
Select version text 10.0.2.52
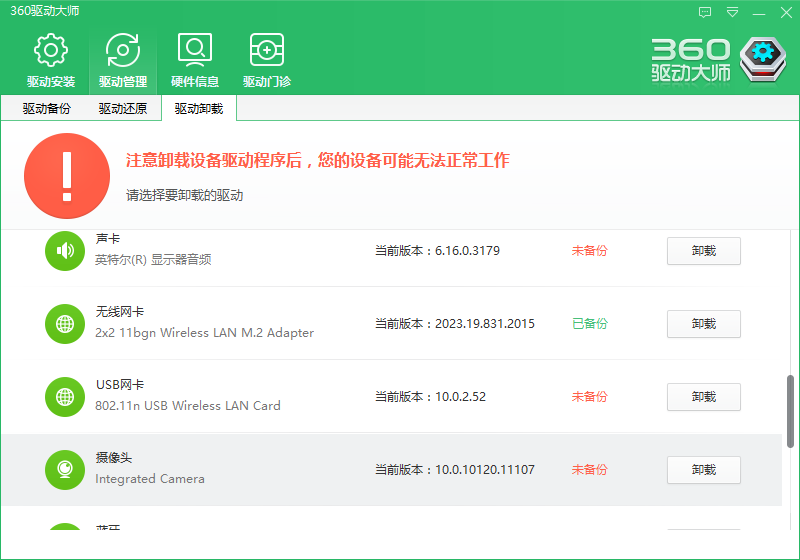[x=460, y=396]
